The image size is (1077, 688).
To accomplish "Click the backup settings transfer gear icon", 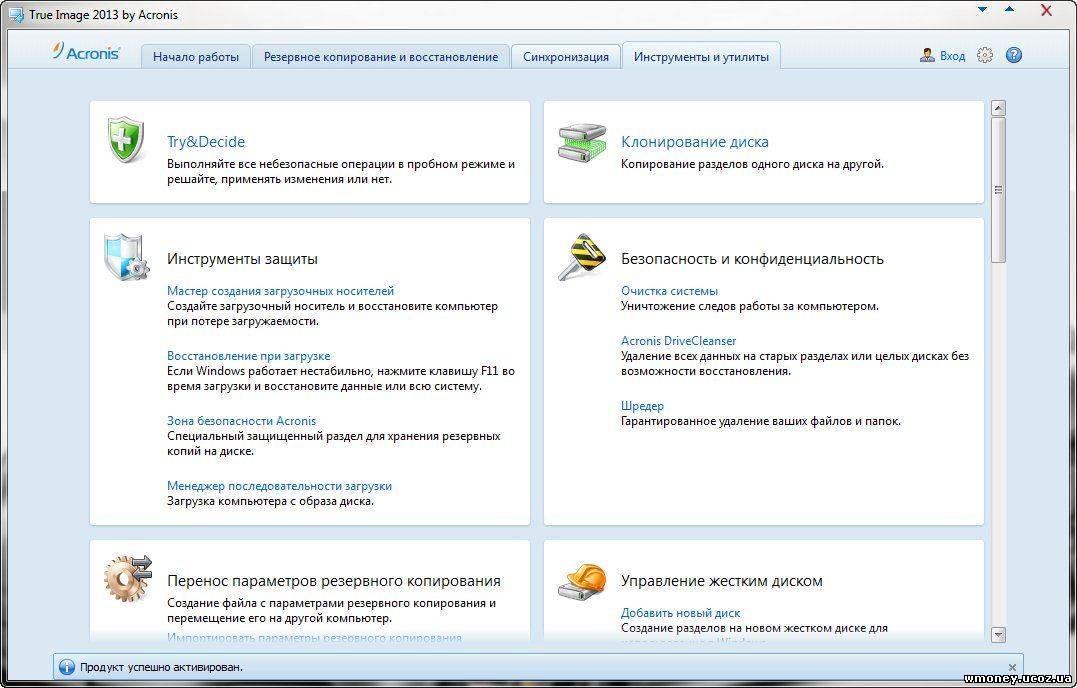I will pos(128,577).
